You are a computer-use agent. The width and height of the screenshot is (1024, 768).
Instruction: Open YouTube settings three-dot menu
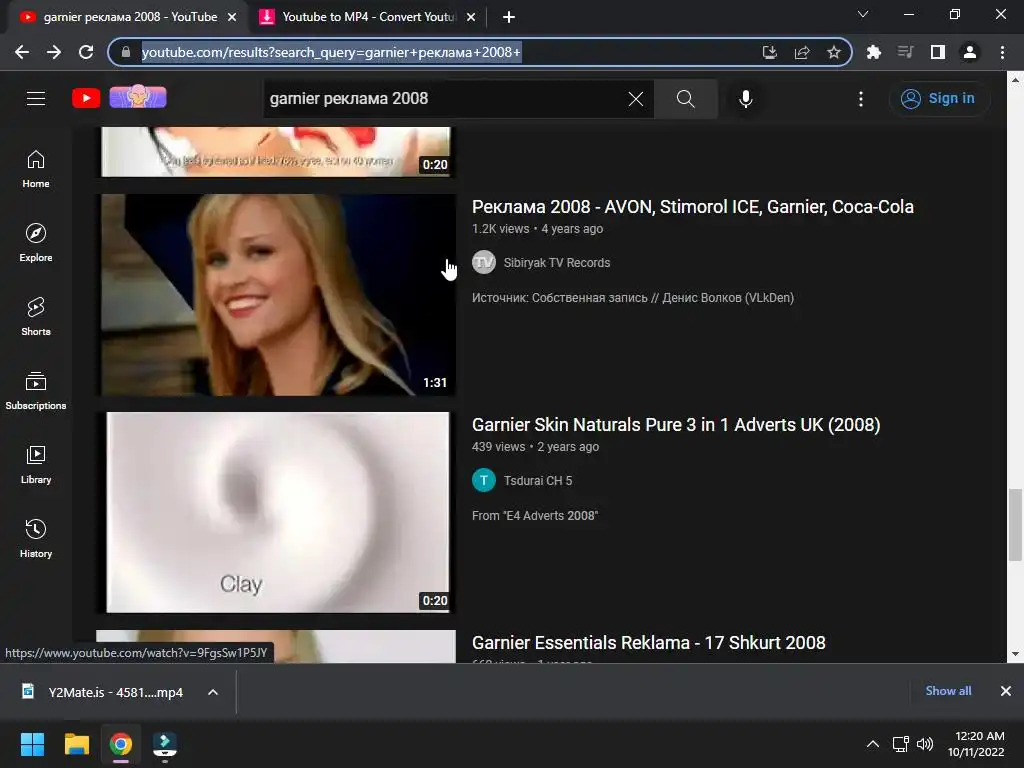pos(861,99)
